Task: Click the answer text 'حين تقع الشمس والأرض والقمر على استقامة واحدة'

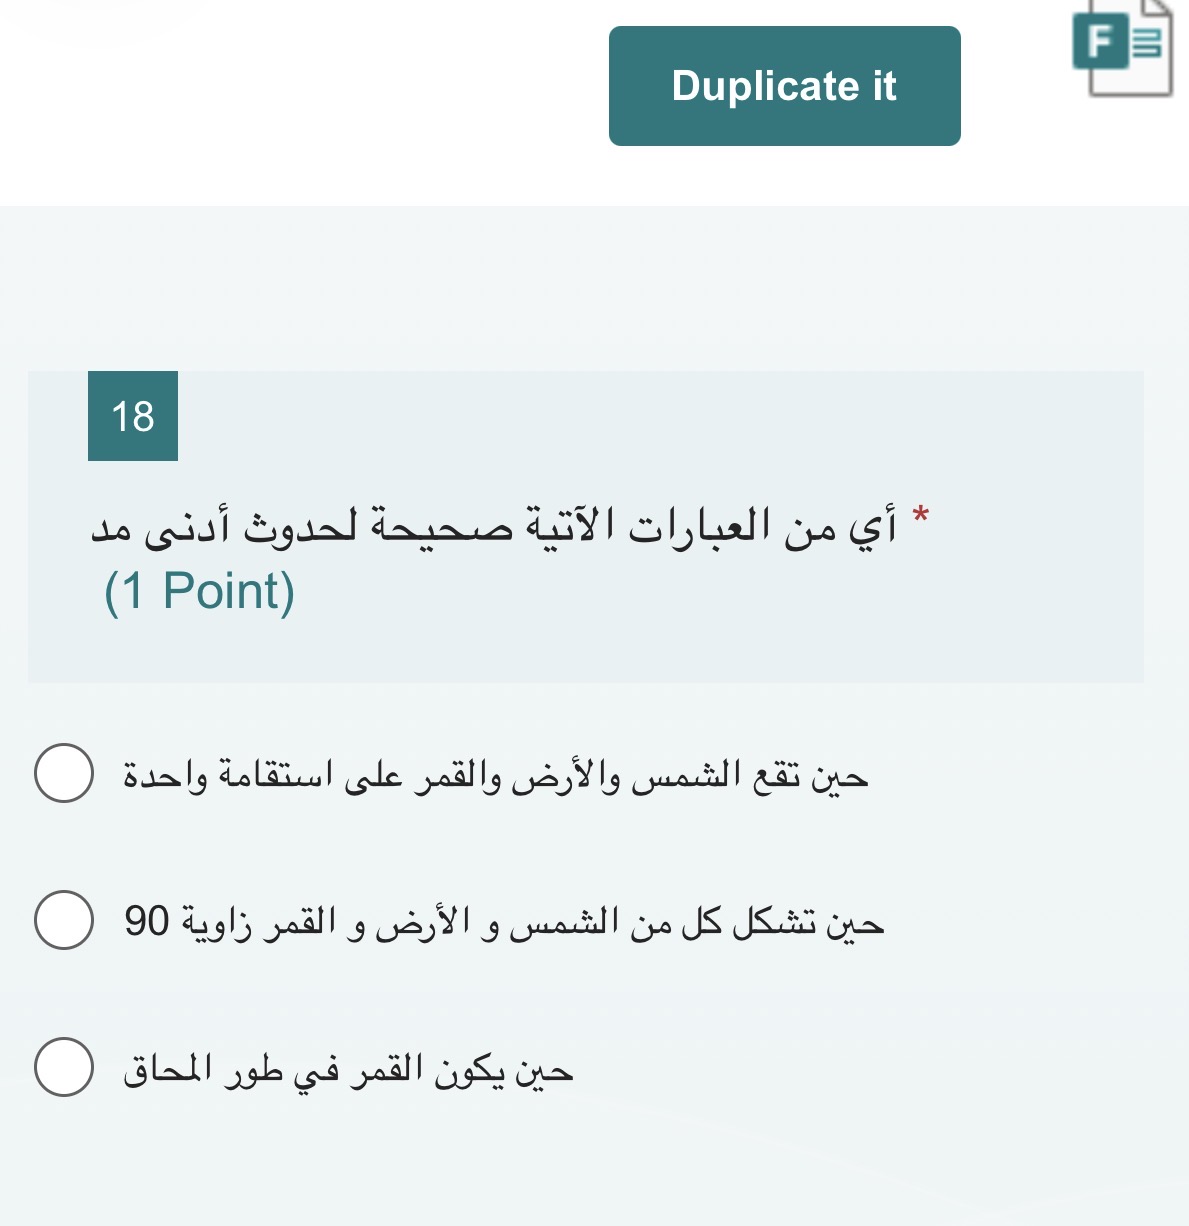Action: pos(495,776)
